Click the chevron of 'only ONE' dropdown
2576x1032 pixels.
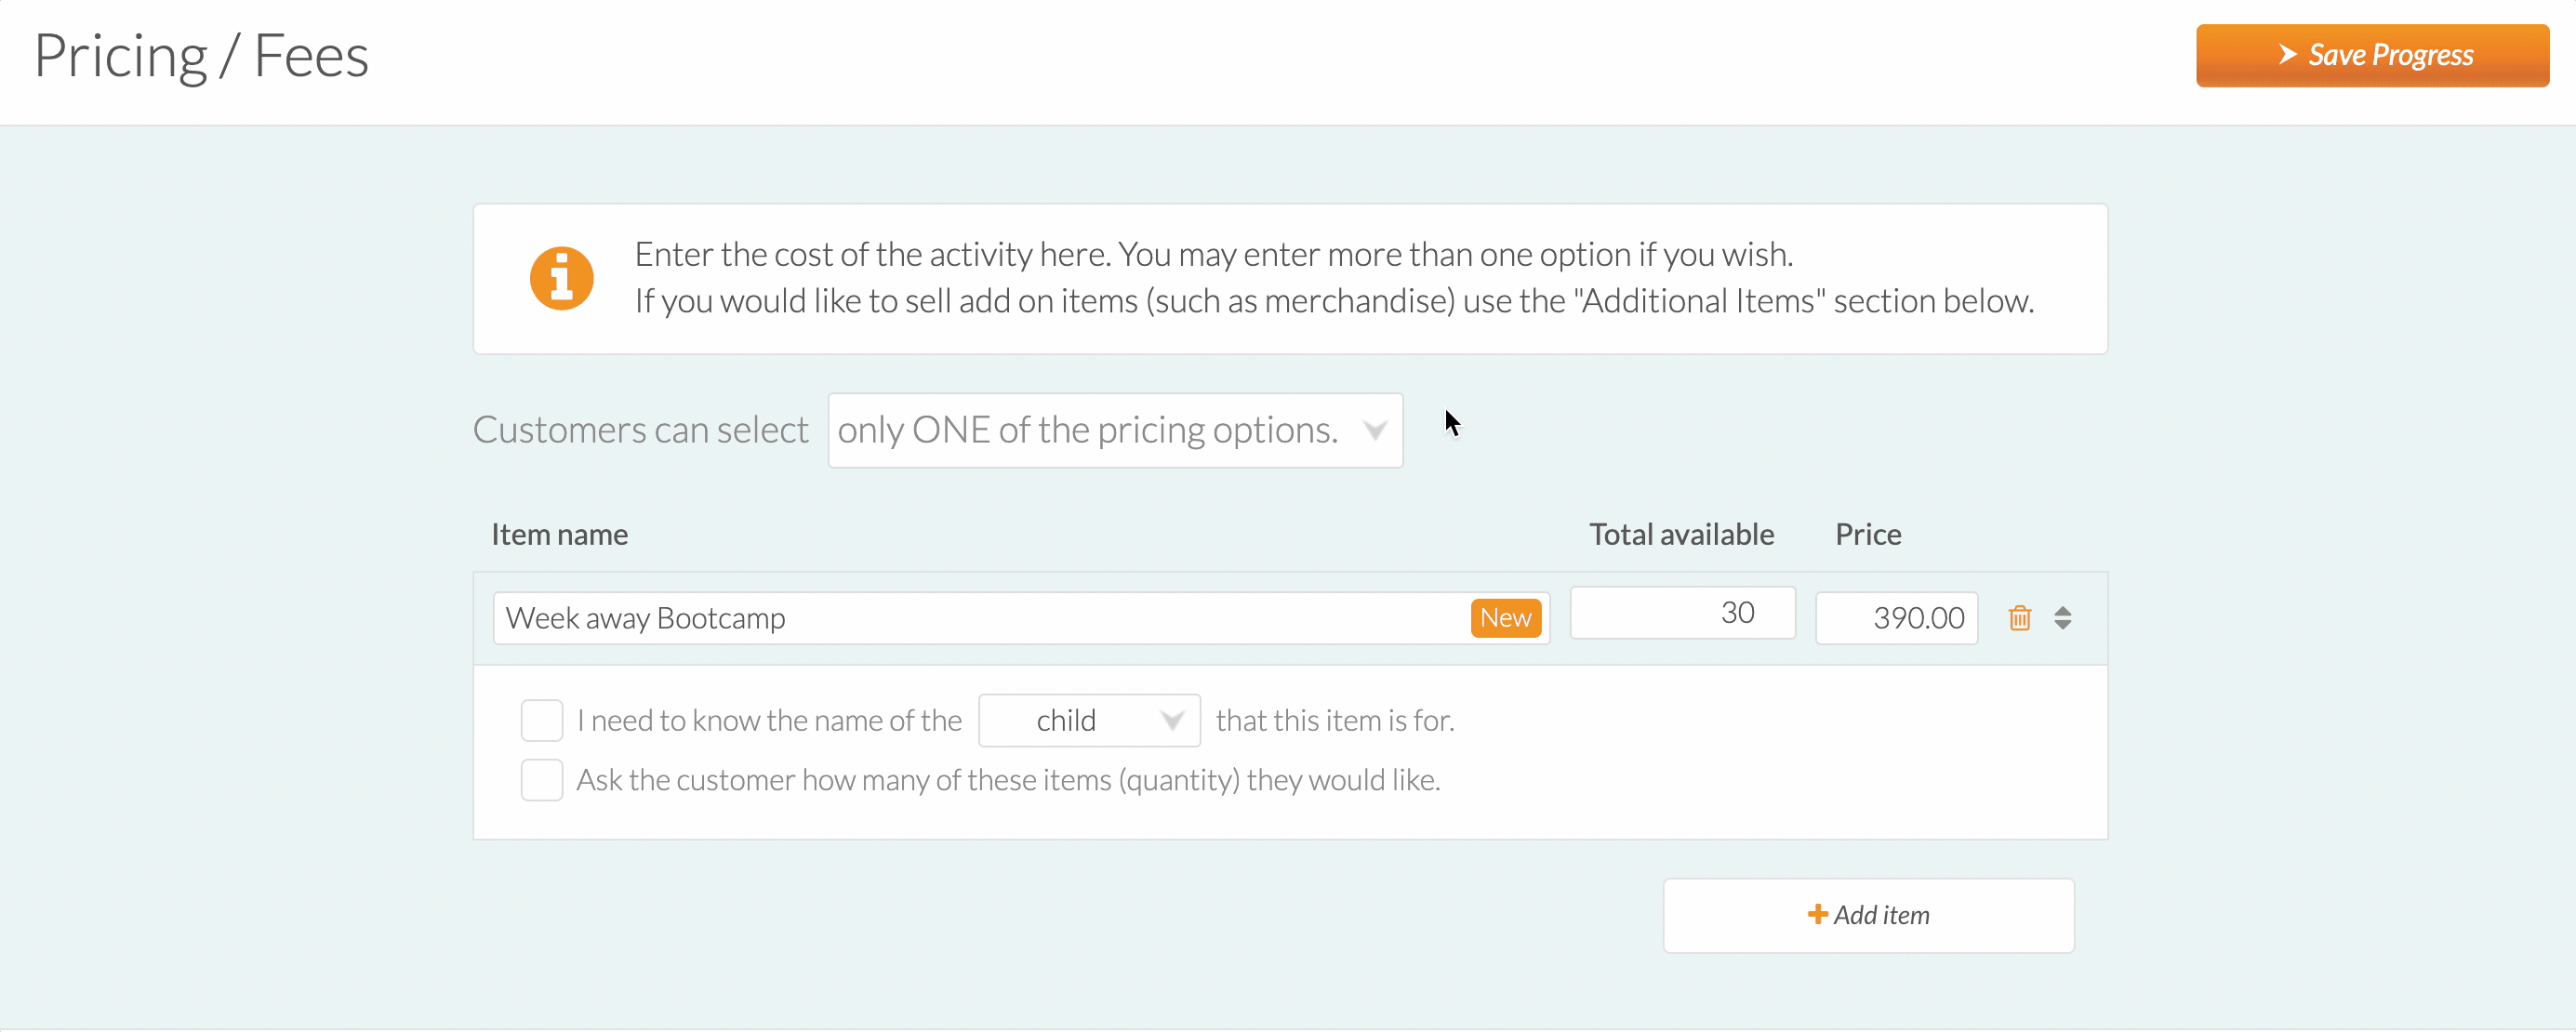(x=1375, y=431)
